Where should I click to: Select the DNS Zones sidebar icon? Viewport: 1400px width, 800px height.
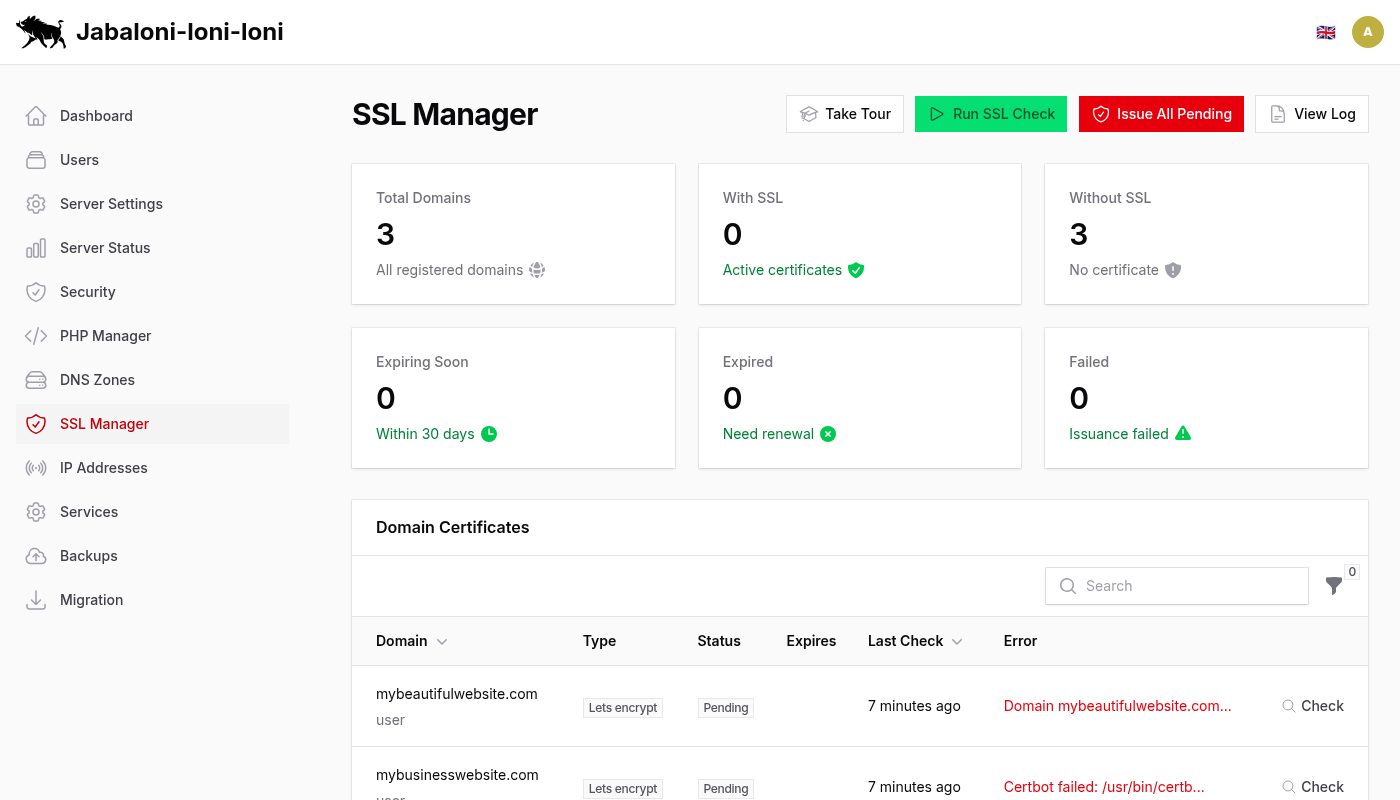pyautogui.click(x=36, y=379)
